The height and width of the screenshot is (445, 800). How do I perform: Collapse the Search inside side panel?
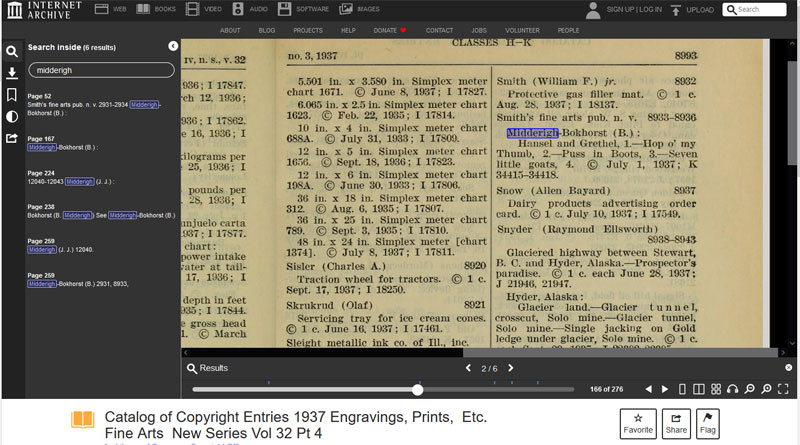tap(173, 46)
